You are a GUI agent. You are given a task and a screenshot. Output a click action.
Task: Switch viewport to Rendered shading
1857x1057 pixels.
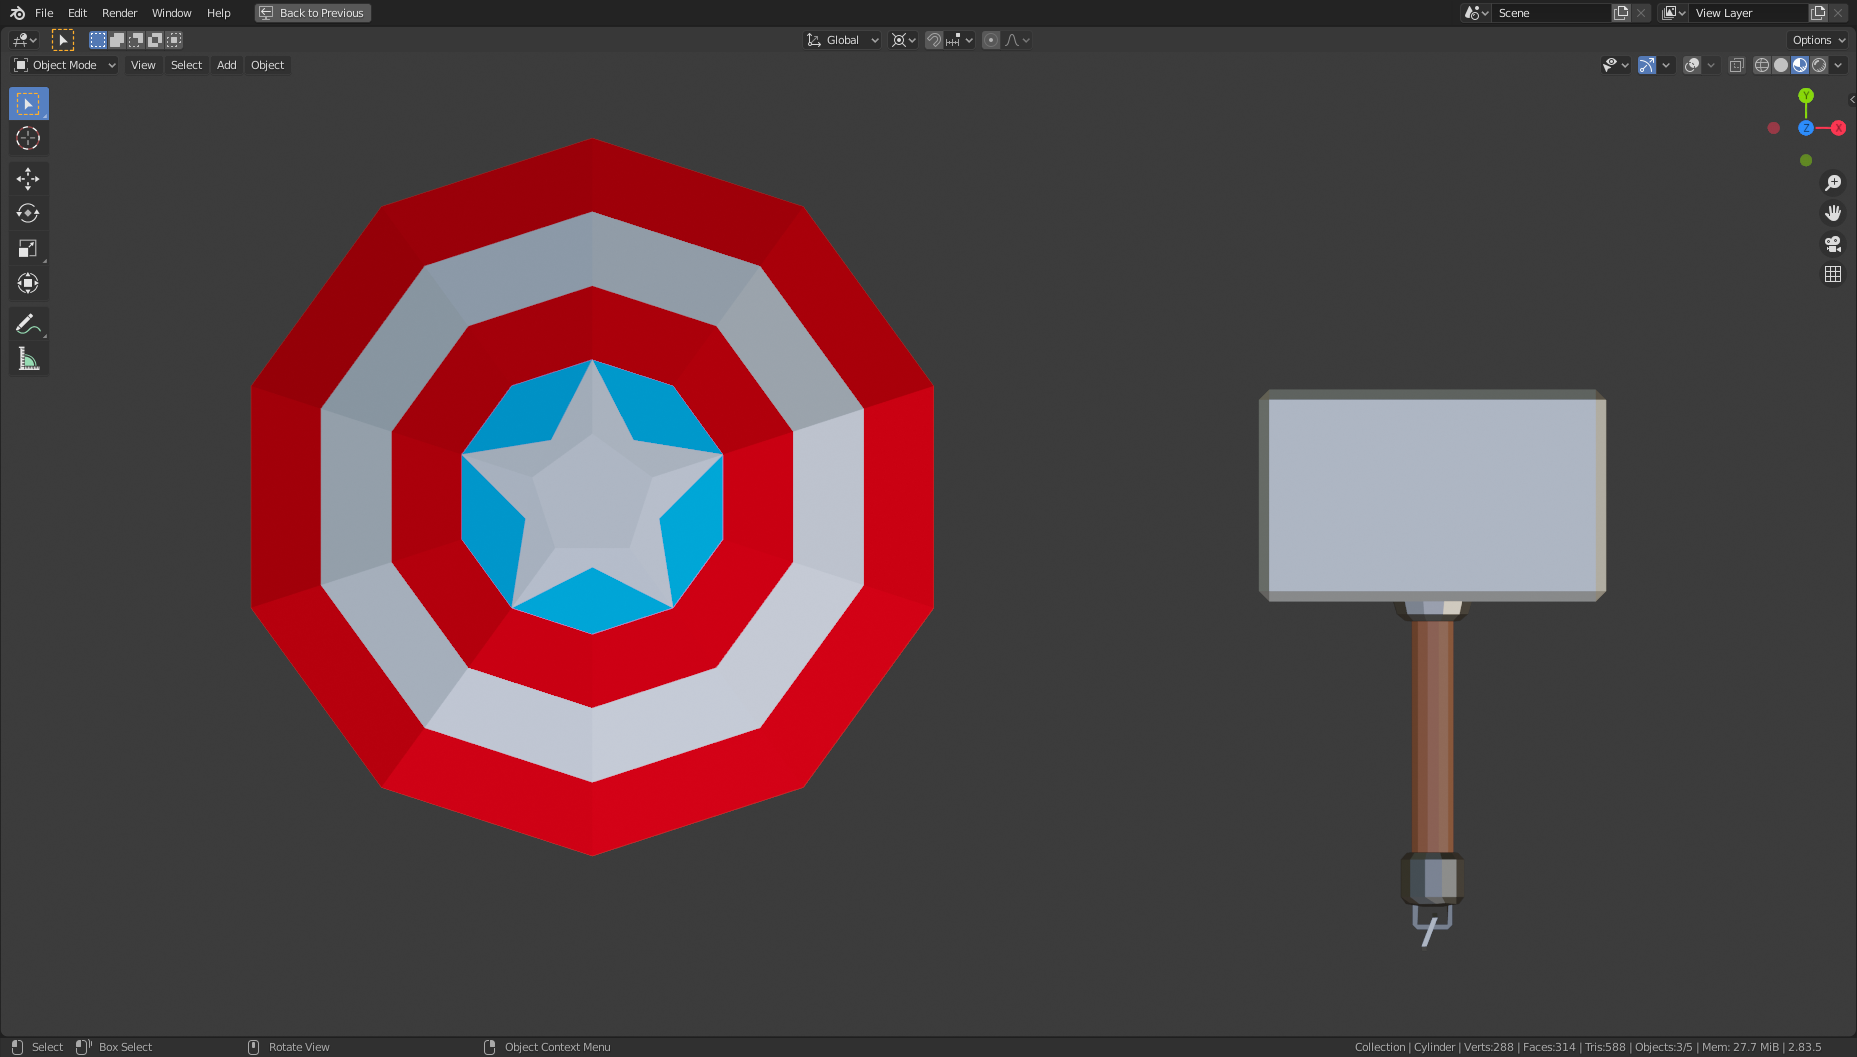pos(1821,64)
